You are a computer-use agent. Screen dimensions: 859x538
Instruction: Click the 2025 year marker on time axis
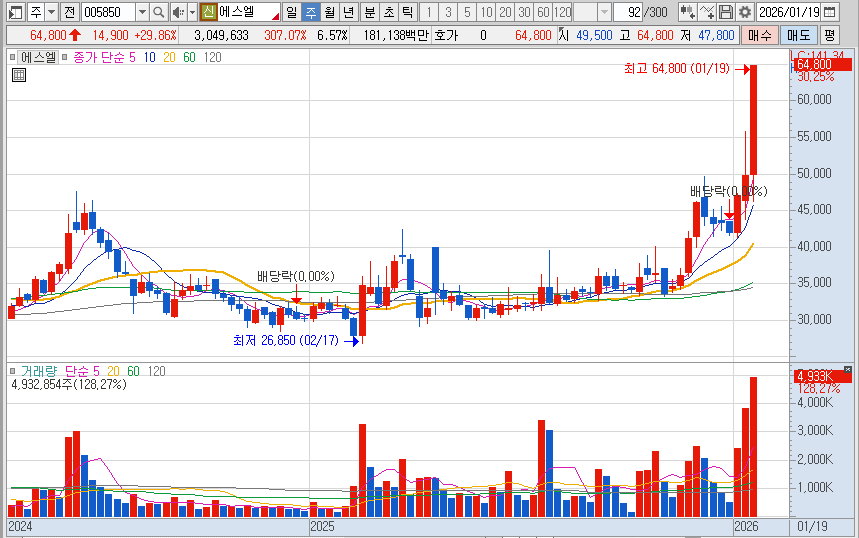tap(322, 526)
